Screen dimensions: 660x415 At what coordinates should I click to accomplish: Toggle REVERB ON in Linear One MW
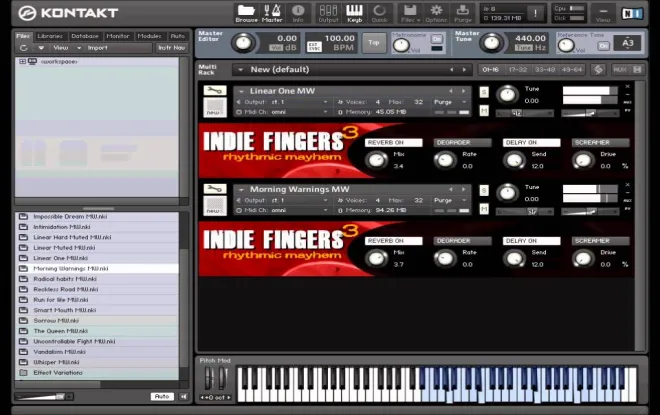point(394,143)
